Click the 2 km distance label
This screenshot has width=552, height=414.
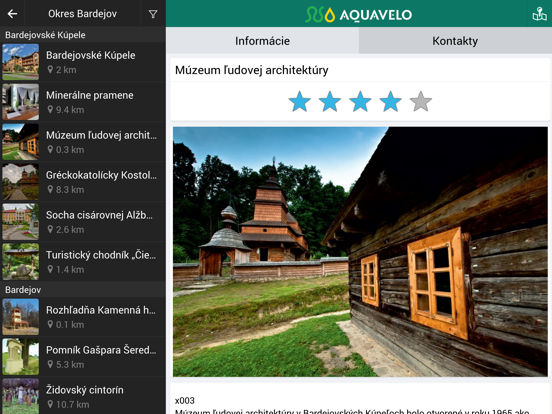[x=66, y=70]
